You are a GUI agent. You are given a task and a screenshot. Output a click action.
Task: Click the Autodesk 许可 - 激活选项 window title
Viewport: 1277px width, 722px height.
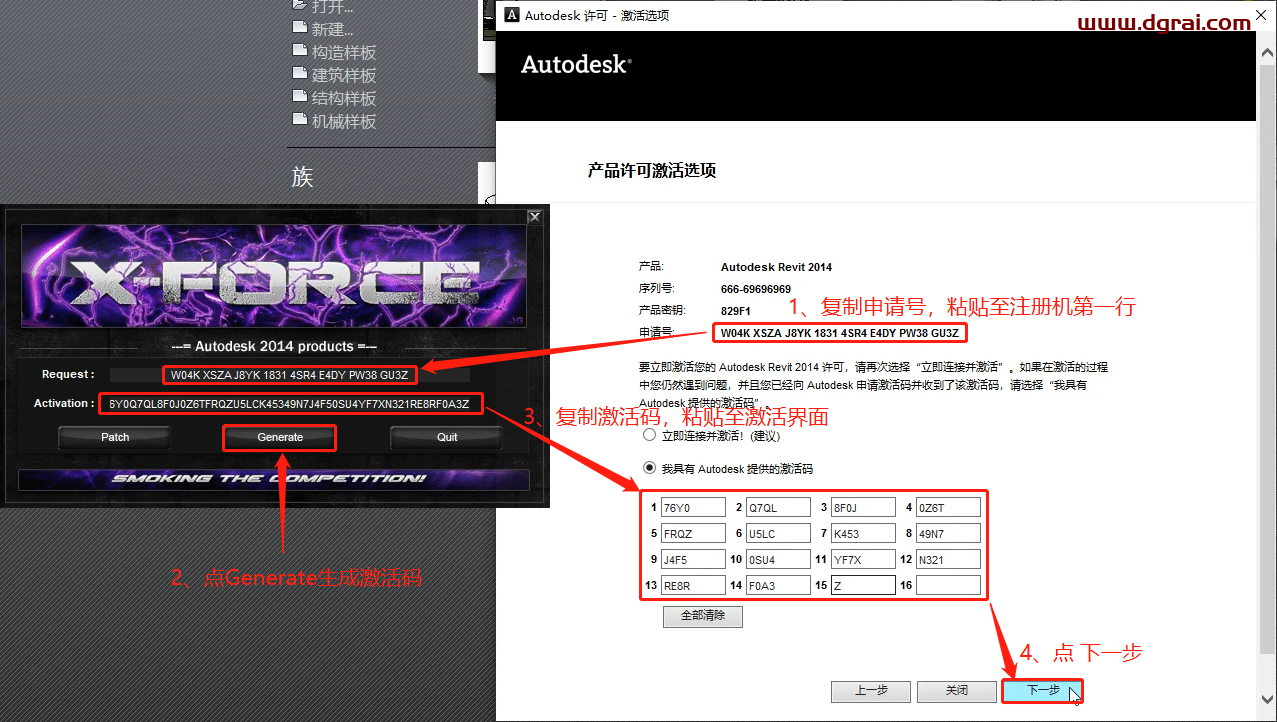597,15
